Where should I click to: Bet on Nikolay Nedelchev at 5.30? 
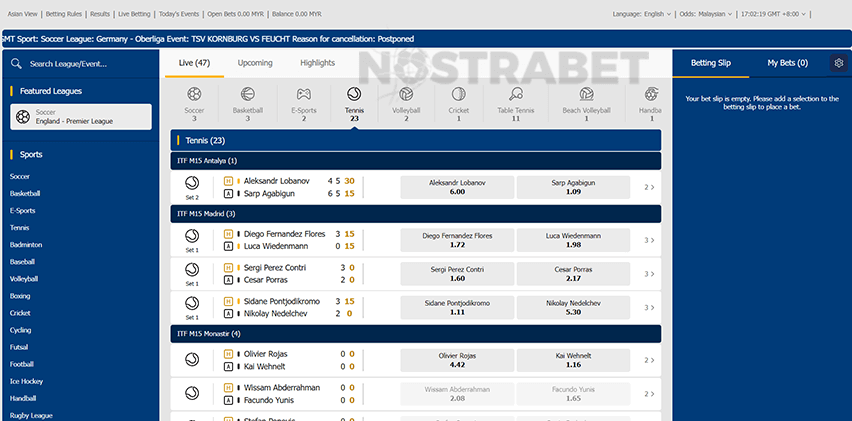[x=573, y=307]
